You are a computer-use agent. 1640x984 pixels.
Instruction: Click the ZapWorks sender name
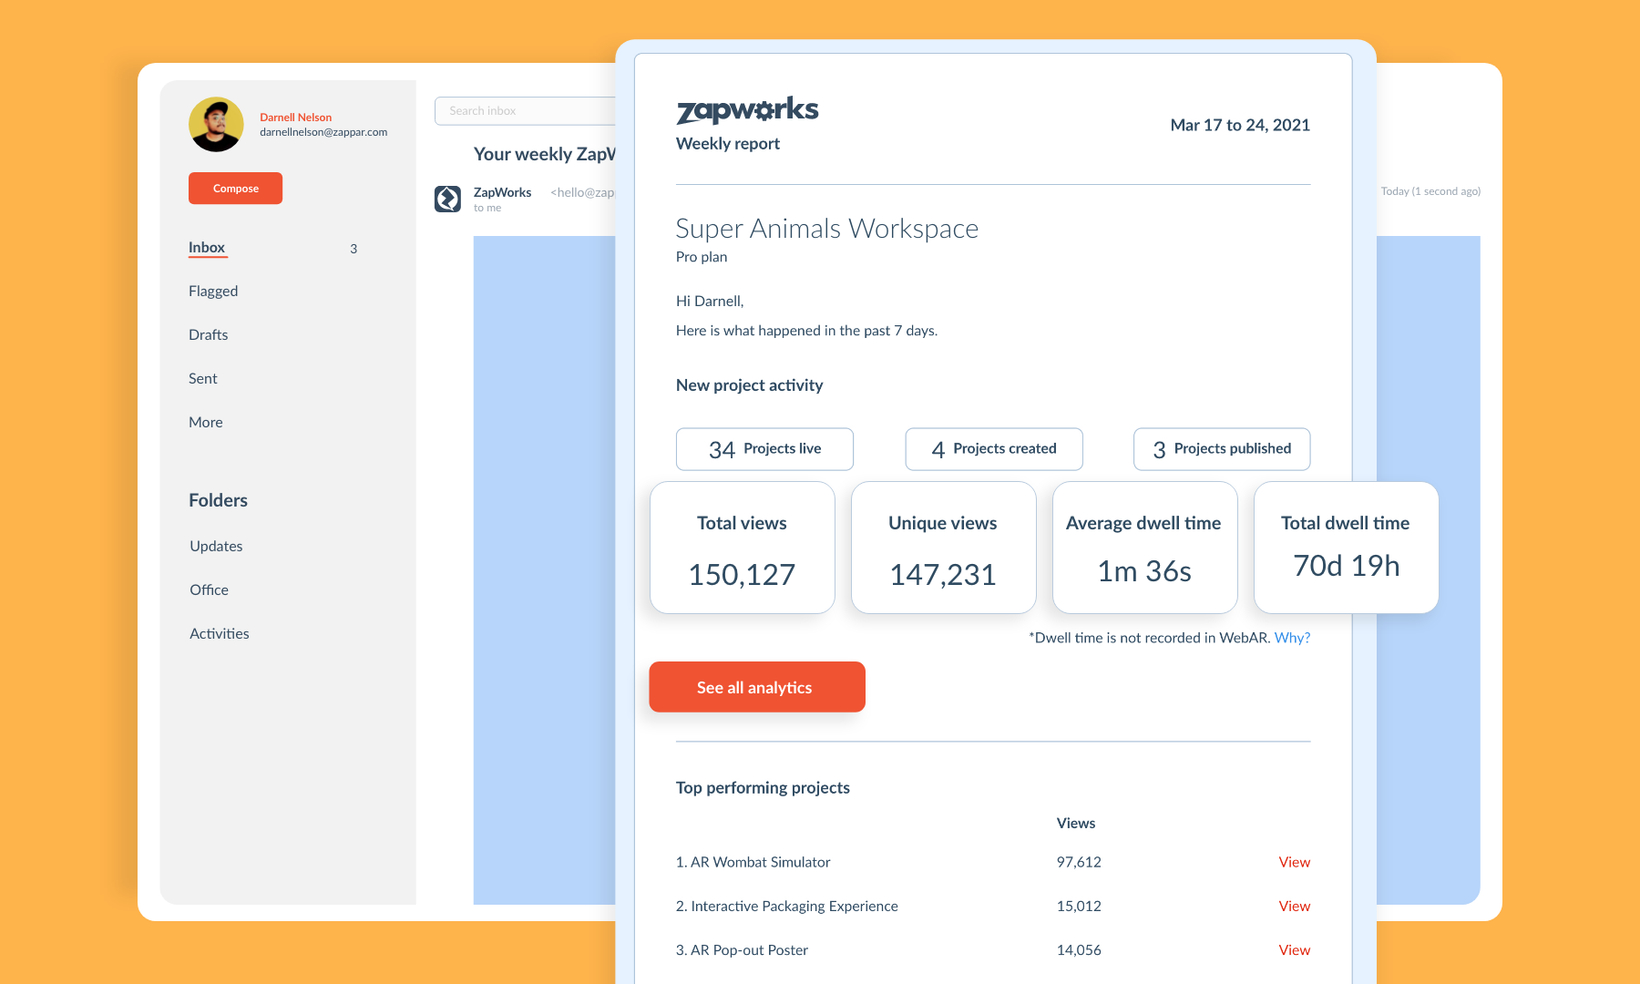(502, 192)
